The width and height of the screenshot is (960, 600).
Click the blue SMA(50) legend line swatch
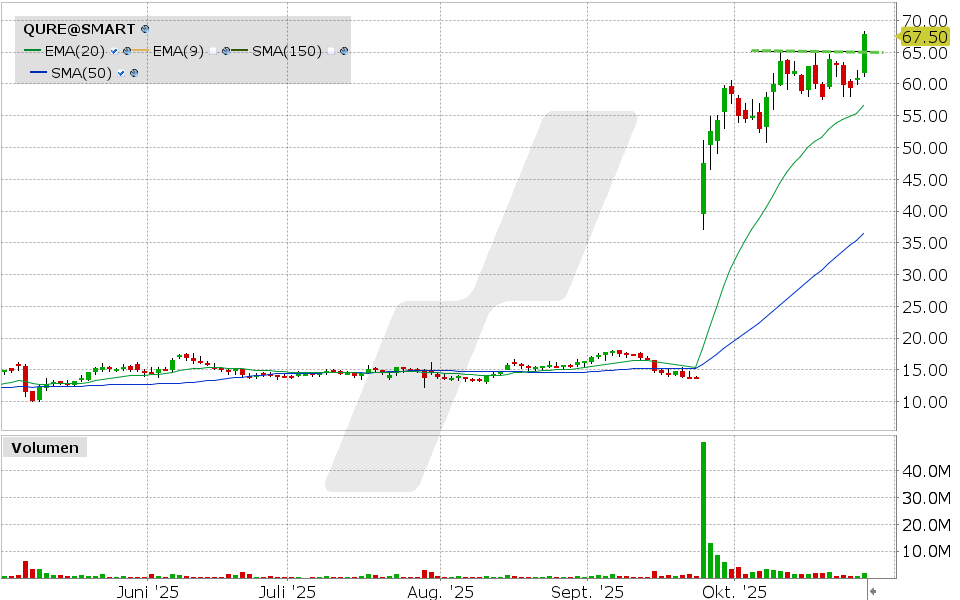click(x=38, y=73)
